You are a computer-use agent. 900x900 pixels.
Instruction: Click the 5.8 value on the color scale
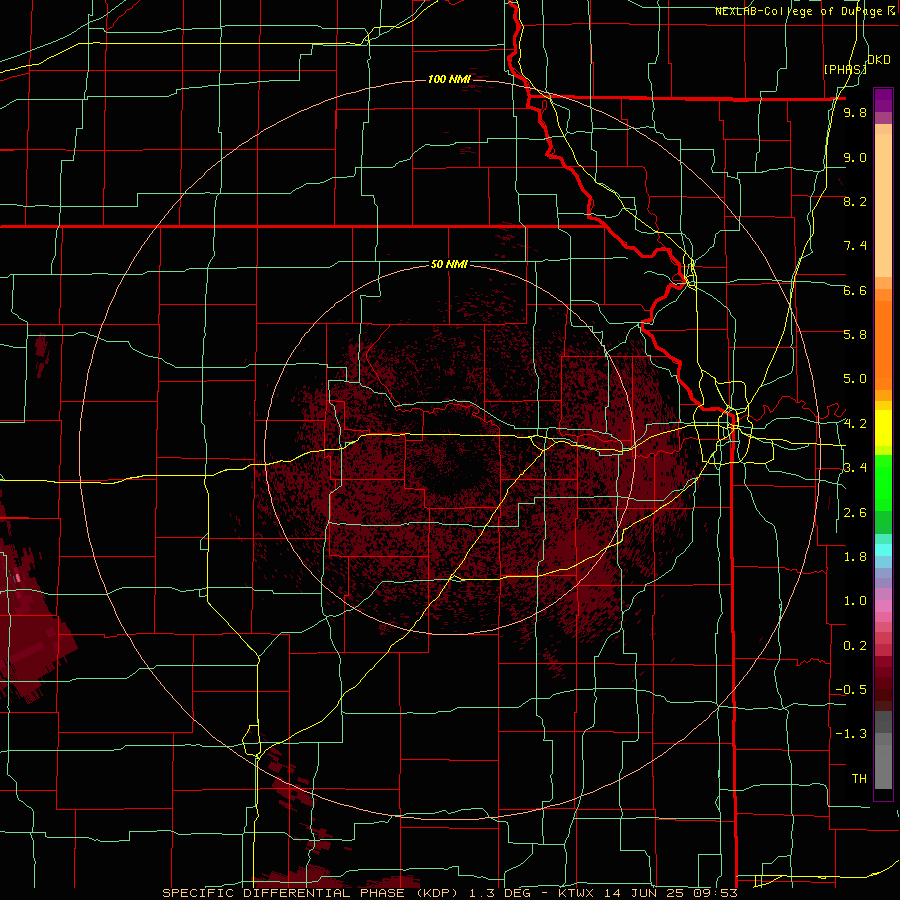855,335
